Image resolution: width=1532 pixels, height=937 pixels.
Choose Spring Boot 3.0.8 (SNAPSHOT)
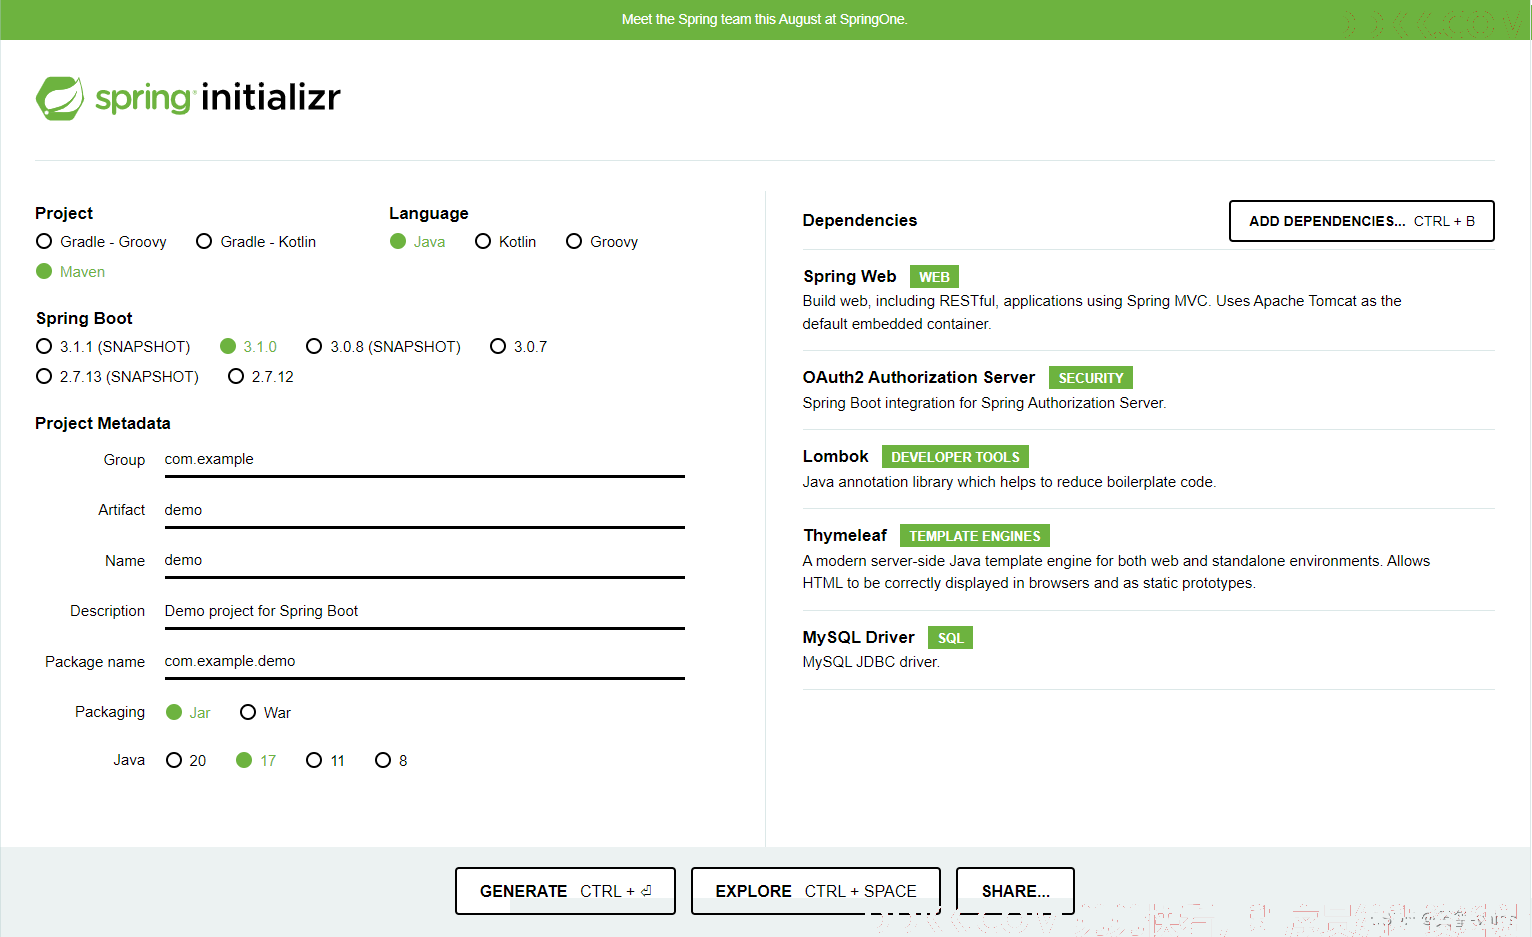pos(383,347)
